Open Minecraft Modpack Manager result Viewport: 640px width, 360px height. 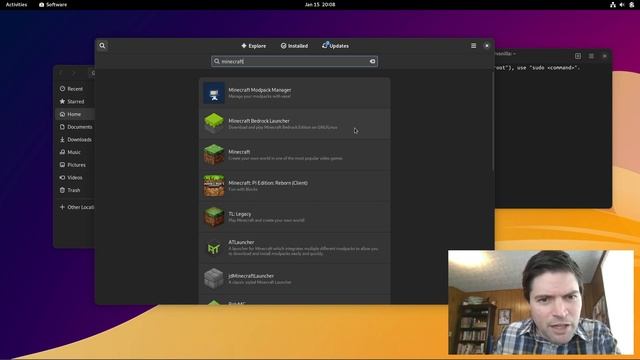coord(294,93)
